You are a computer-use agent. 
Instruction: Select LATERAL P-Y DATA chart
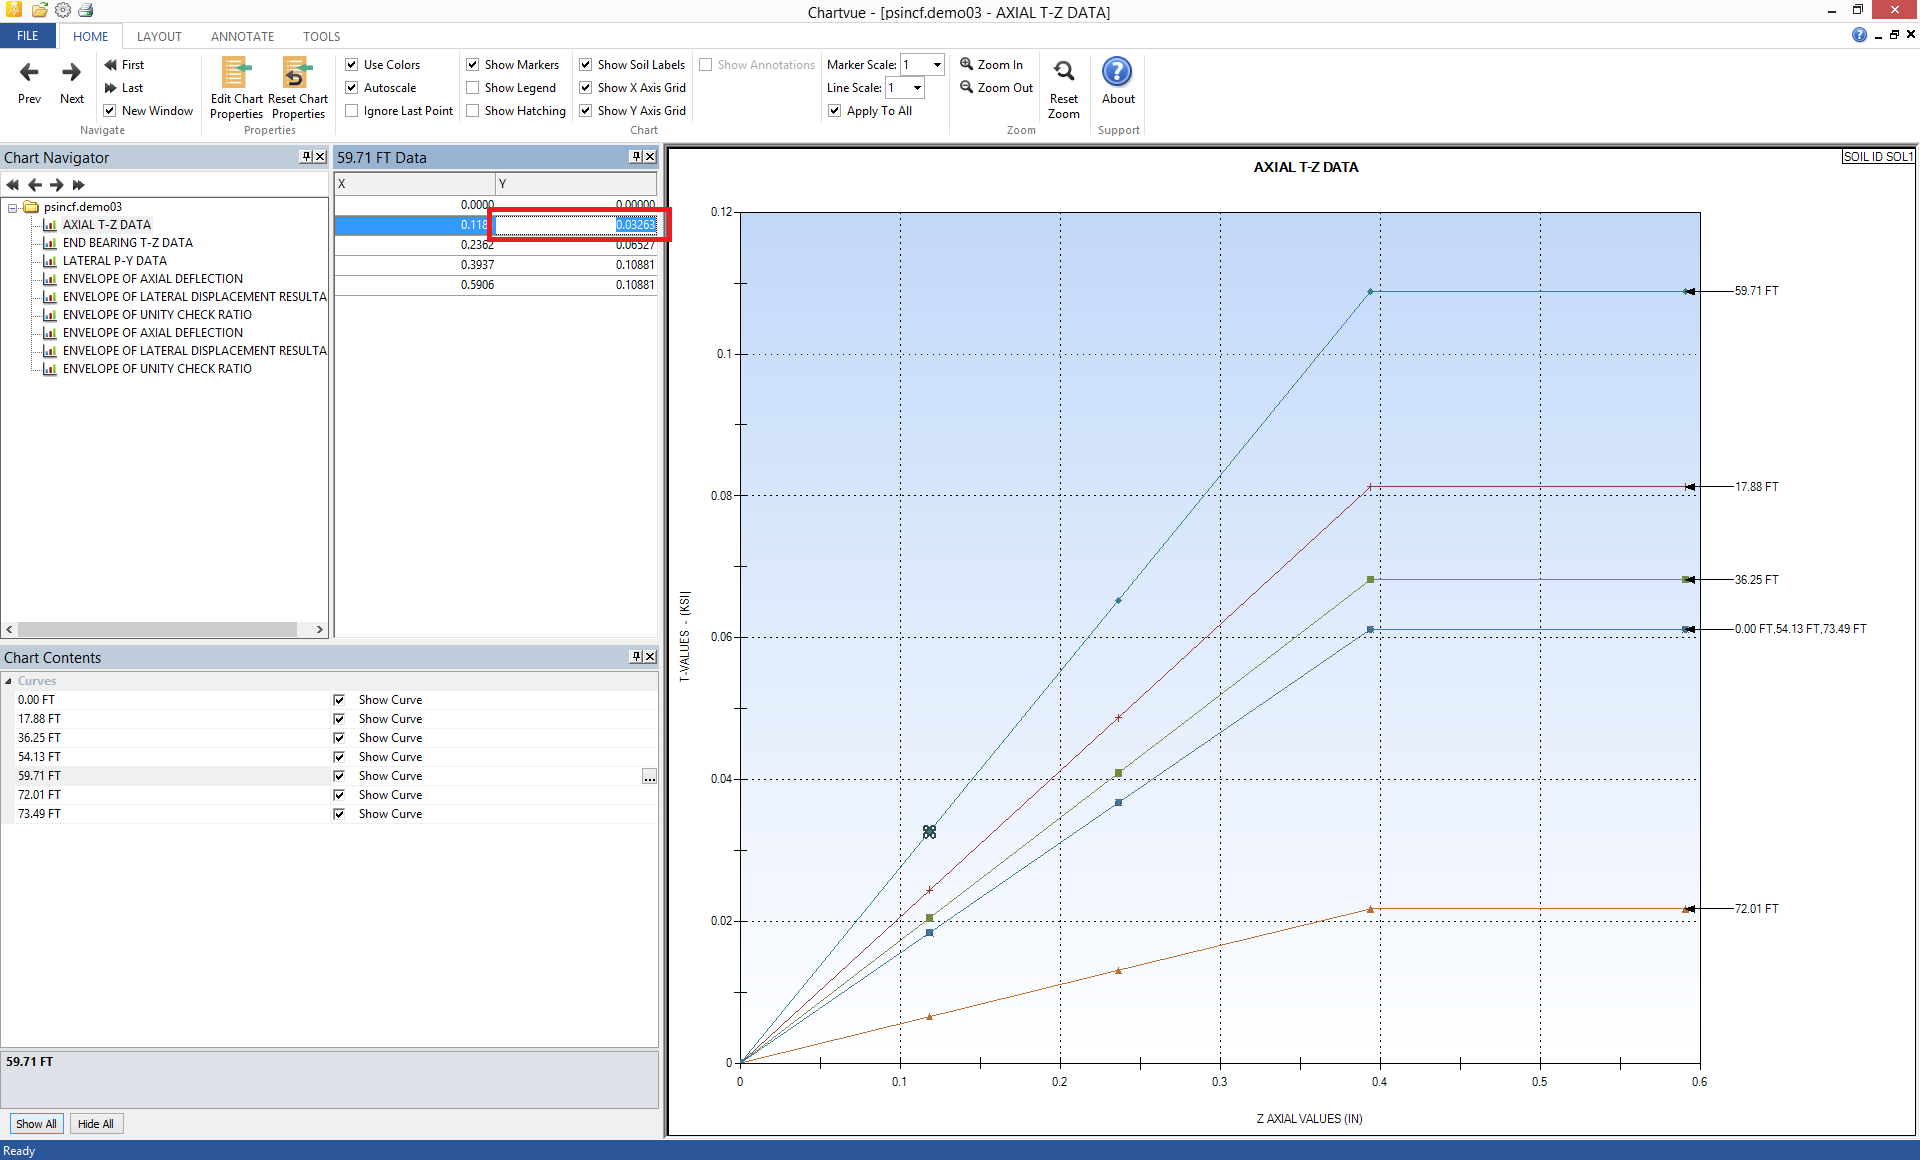pyautogui.click(x=114, y=261)
